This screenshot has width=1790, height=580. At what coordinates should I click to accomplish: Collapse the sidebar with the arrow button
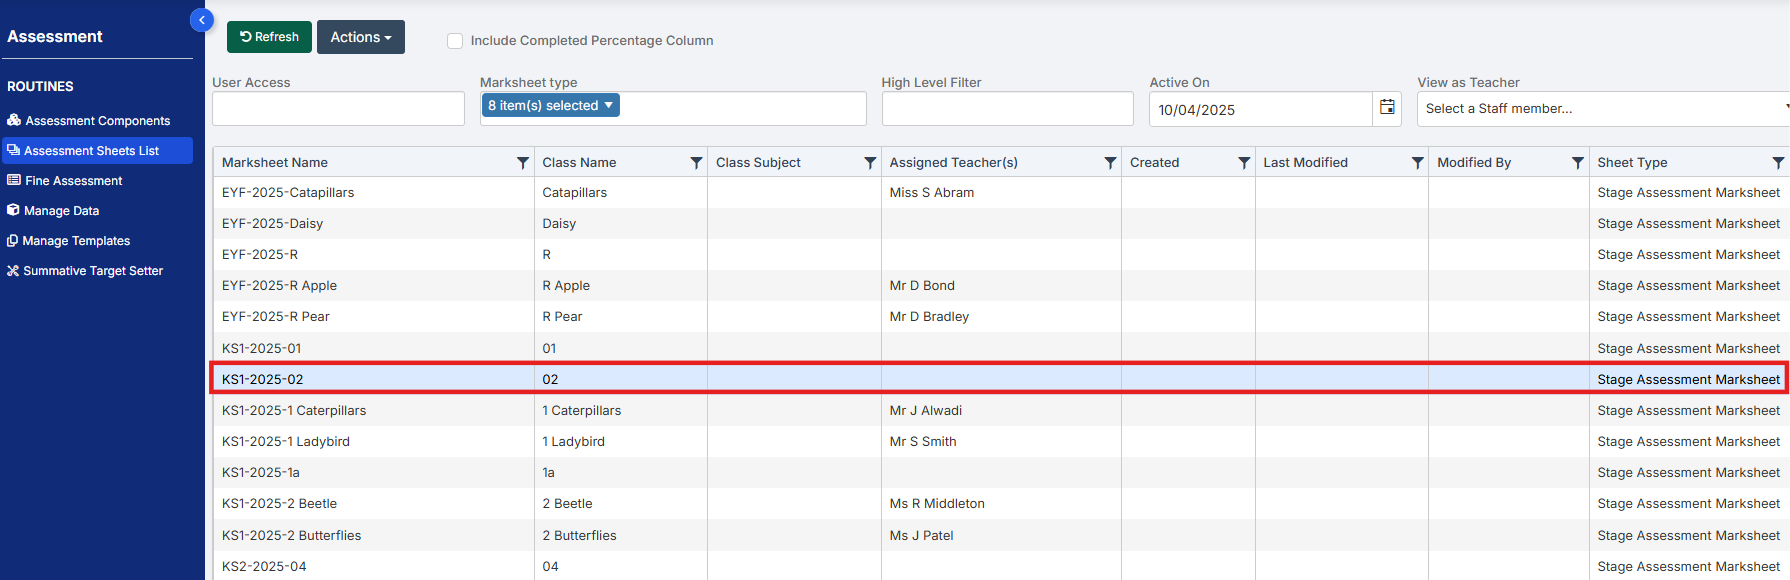click(x=202, y=20)
